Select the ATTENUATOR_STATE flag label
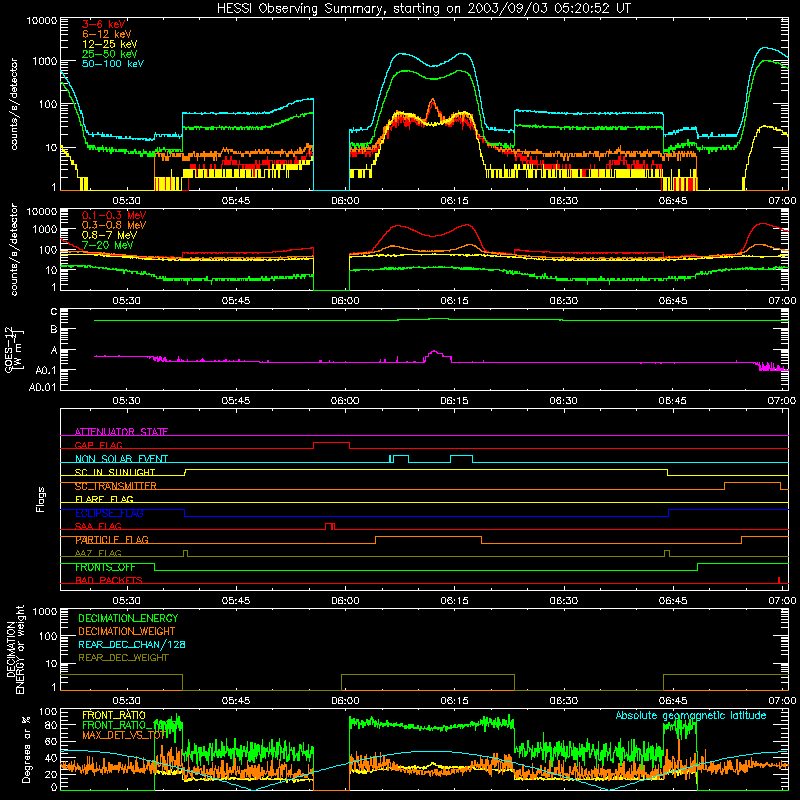 [121, 432]
